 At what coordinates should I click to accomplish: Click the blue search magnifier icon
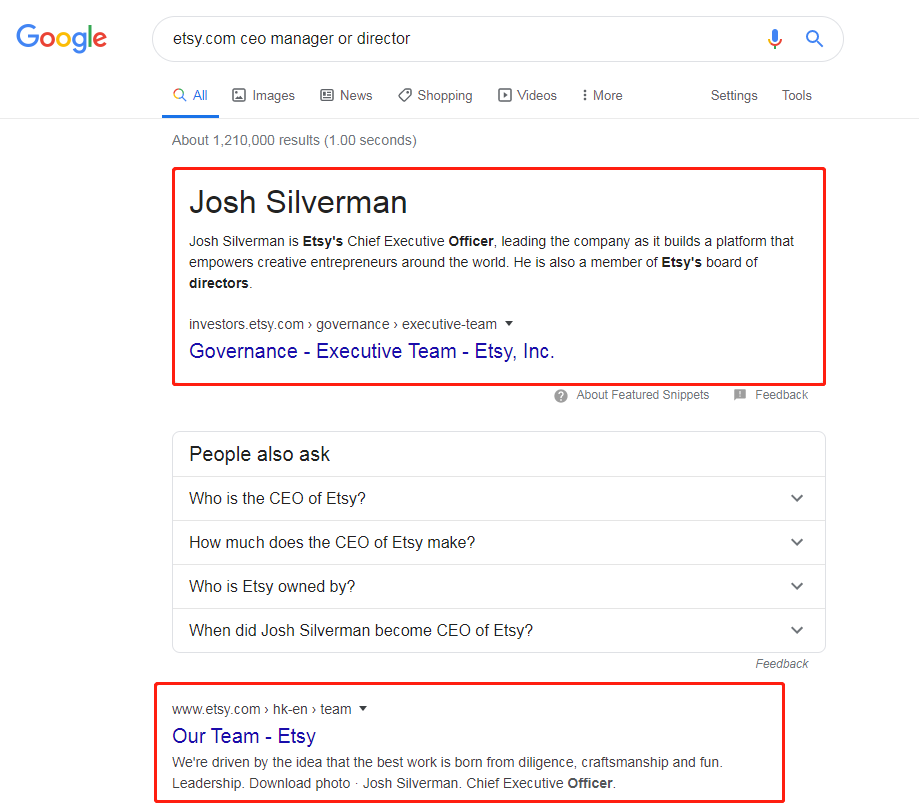click(814, 39)
